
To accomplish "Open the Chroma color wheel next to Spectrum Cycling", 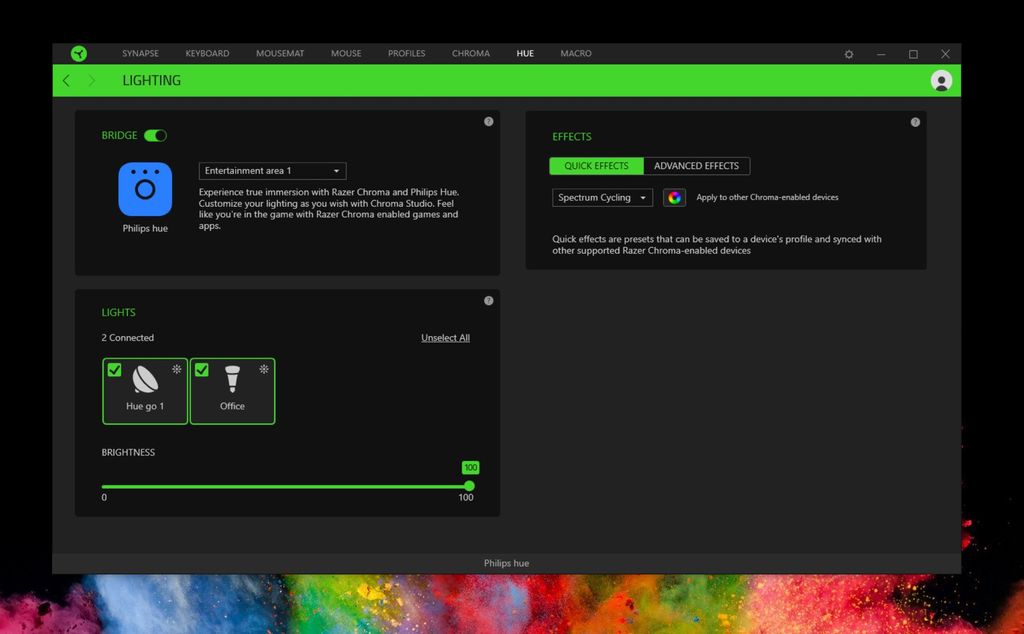I will click(x=673, y=197).
